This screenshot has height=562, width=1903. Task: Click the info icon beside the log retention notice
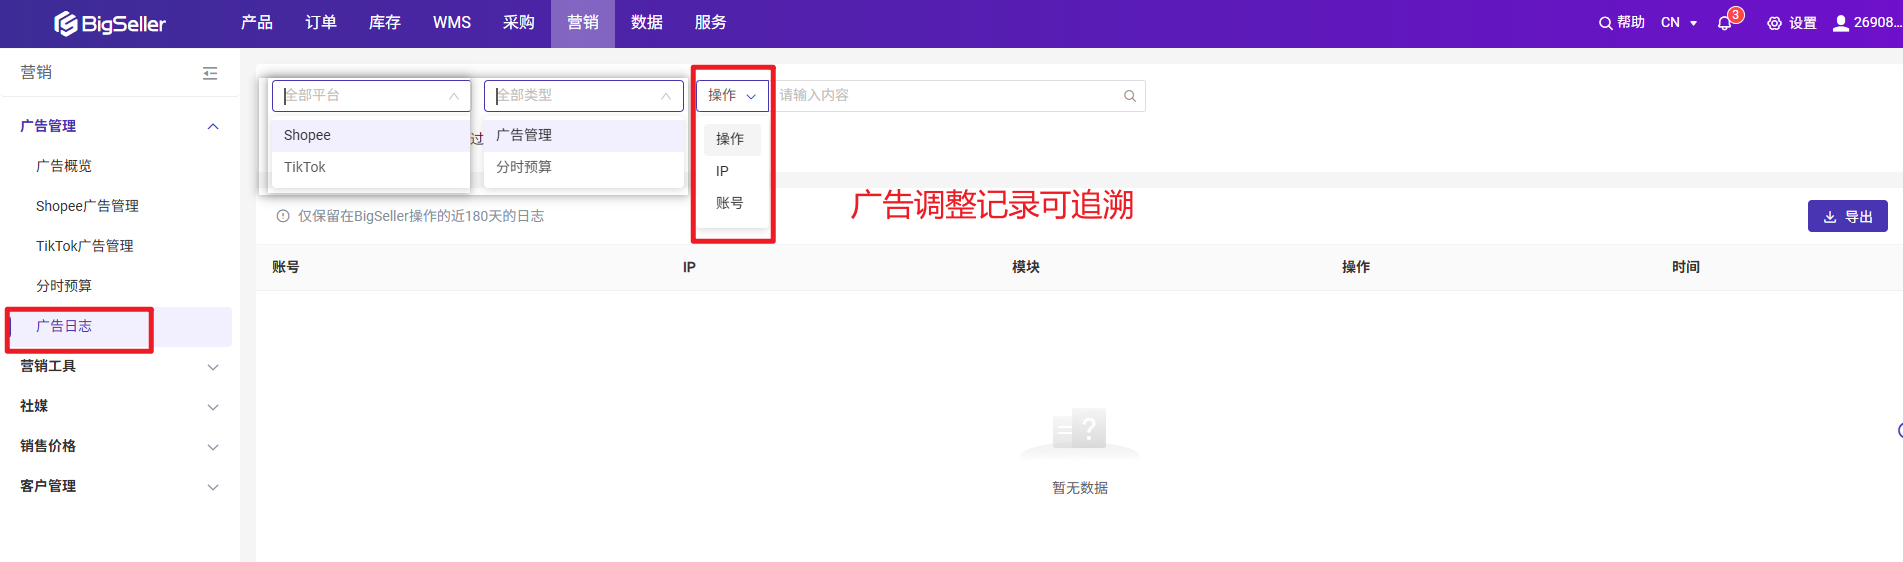(283, 216)
